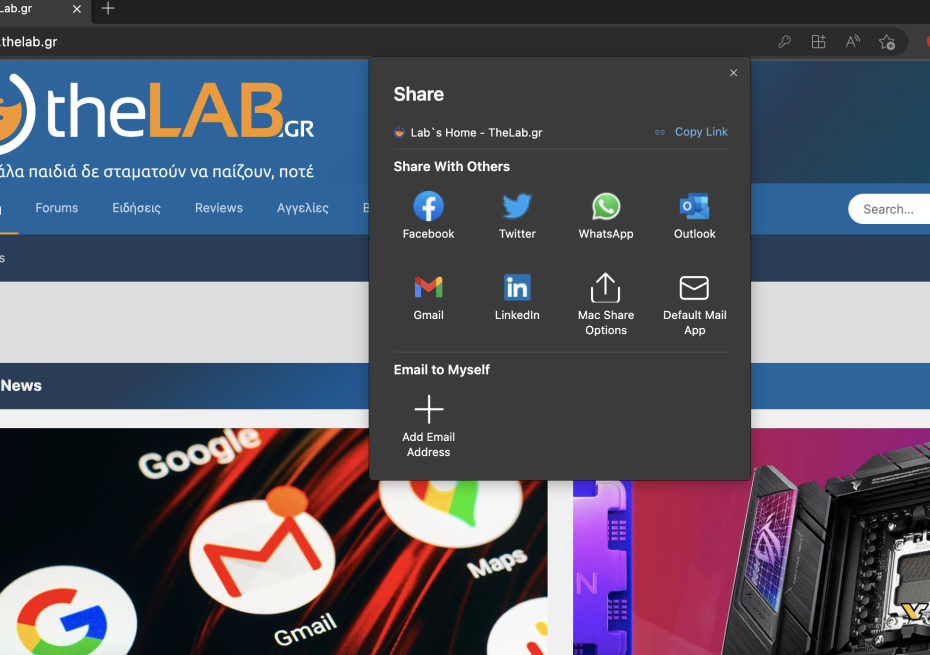Open a new browser tab
Screen dimensions: 930x655
click(x=108, y=8)
